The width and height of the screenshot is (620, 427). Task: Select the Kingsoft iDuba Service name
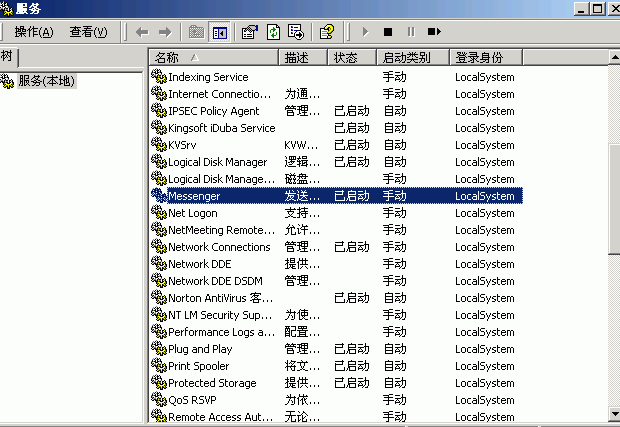click(222, 128)
